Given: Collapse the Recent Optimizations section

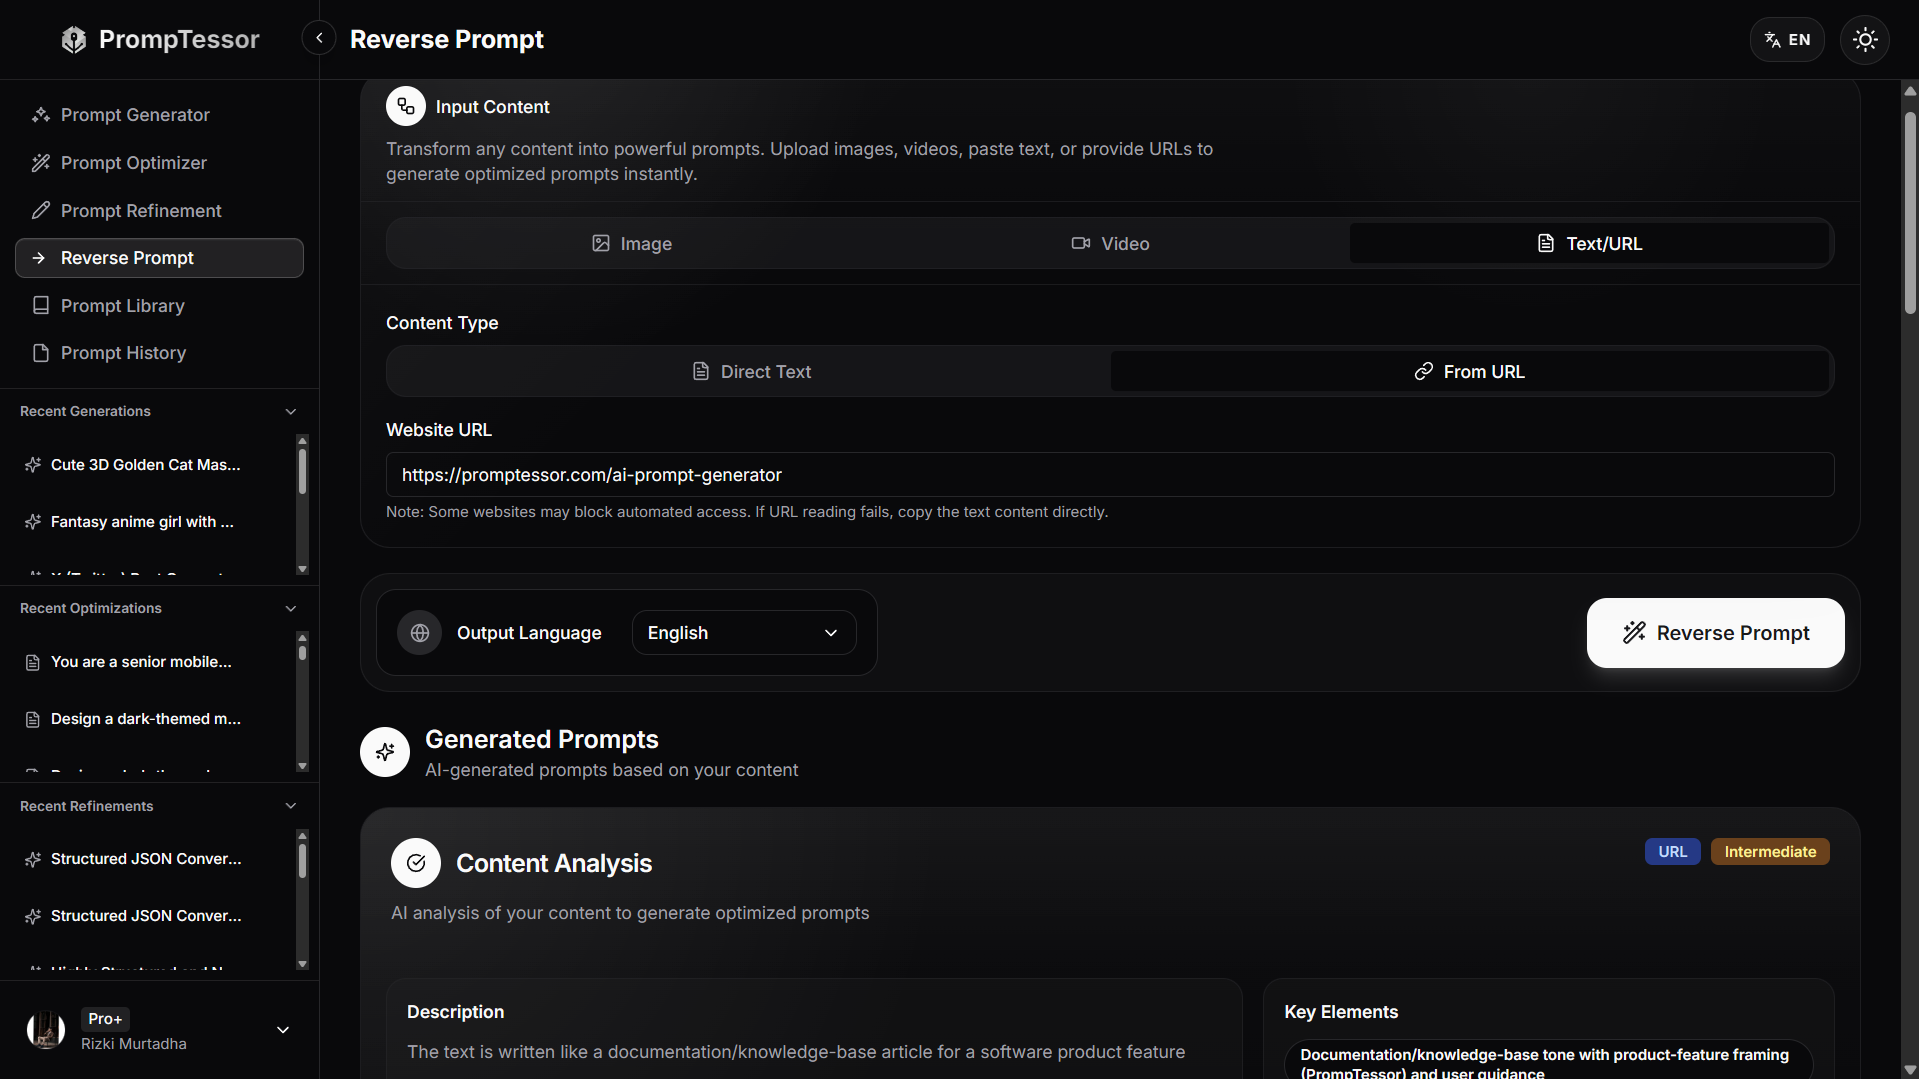Looking at the screenshot, I should click(x=291, y=609).
